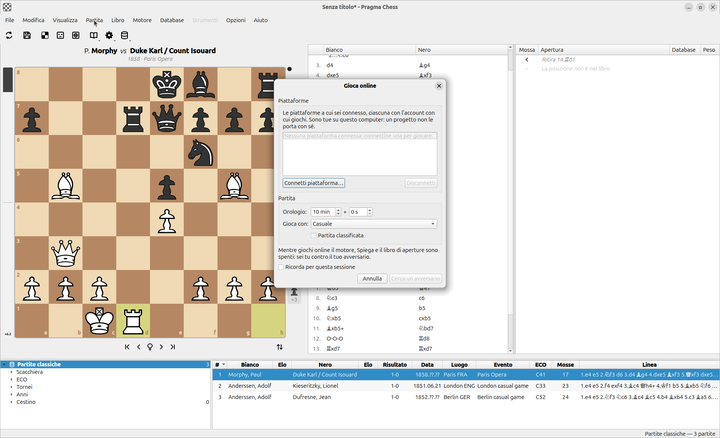Screen dimensions: 720x438
Task: Expand the Tornei tree item
Action: (11, 387)
